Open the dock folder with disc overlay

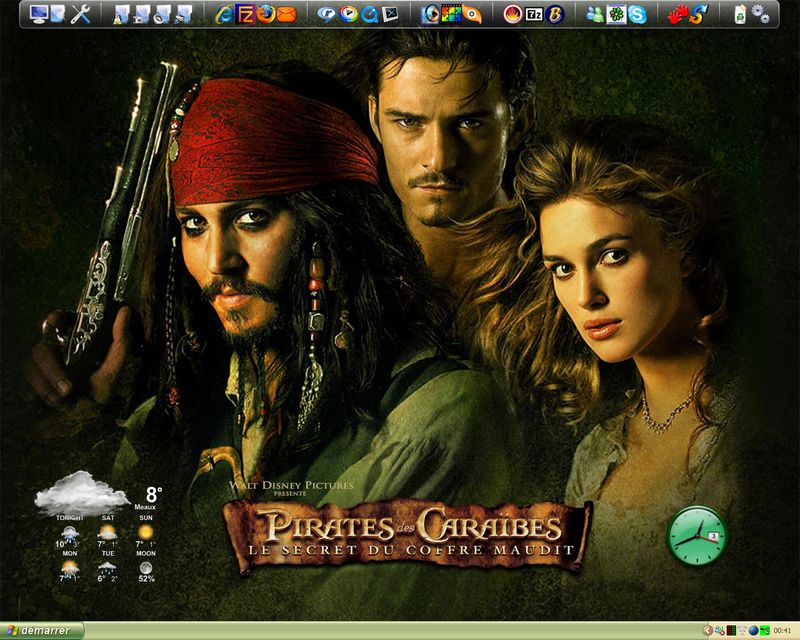163,14
